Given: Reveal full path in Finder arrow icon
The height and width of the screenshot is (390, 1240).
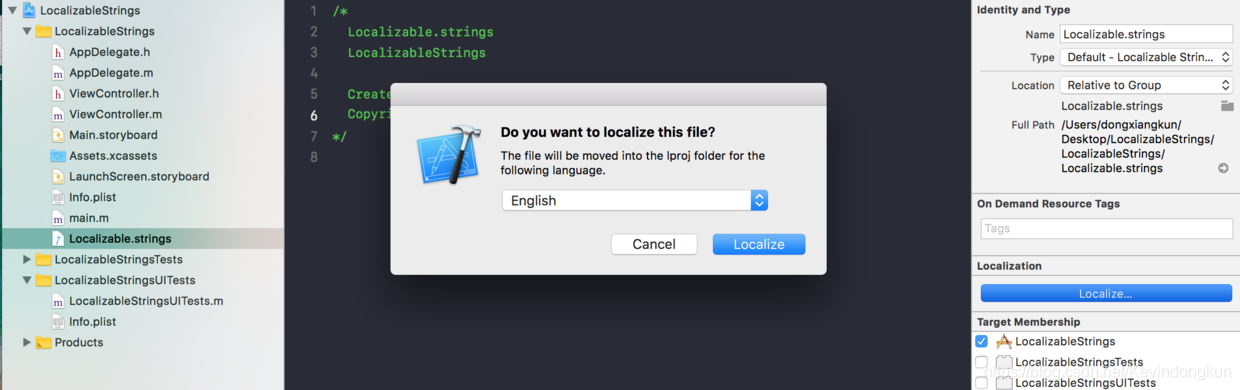Looking at the screenshot, I should (x=1223, y=168).
